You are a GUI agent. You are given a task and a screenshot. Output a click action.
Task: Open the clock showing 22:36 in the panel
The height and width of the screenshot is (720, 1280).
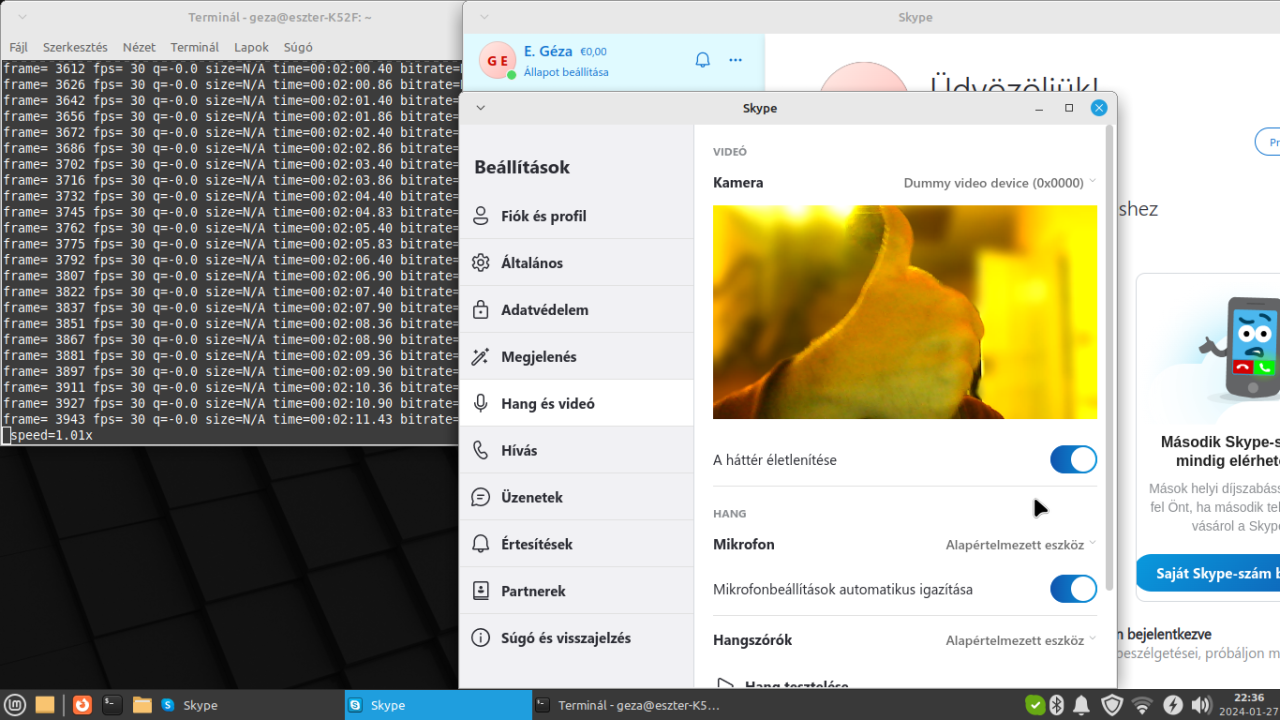1249,705
